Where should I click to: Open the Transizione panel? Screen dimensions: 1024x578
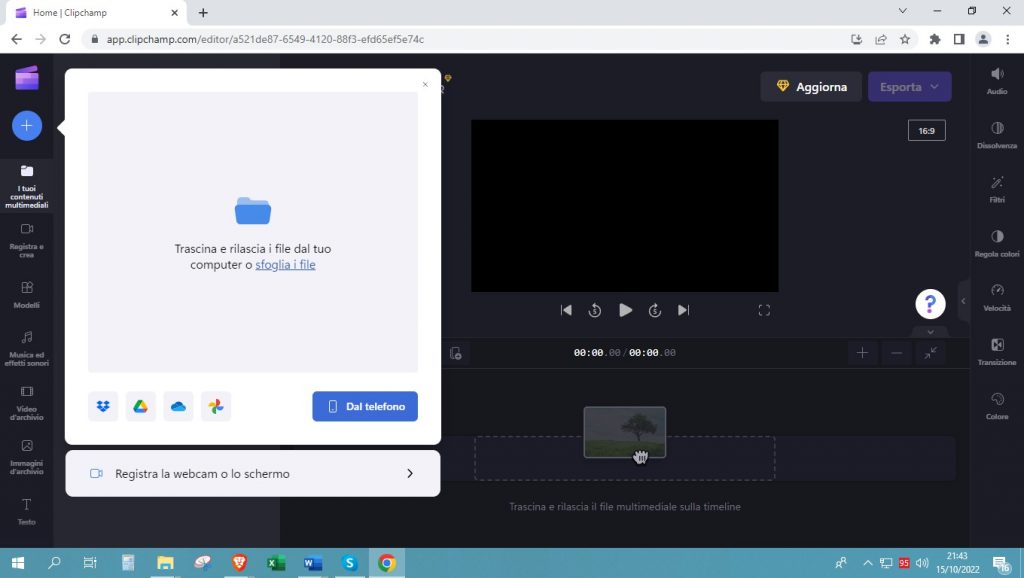pyautogui.click(x=996, y=352)
